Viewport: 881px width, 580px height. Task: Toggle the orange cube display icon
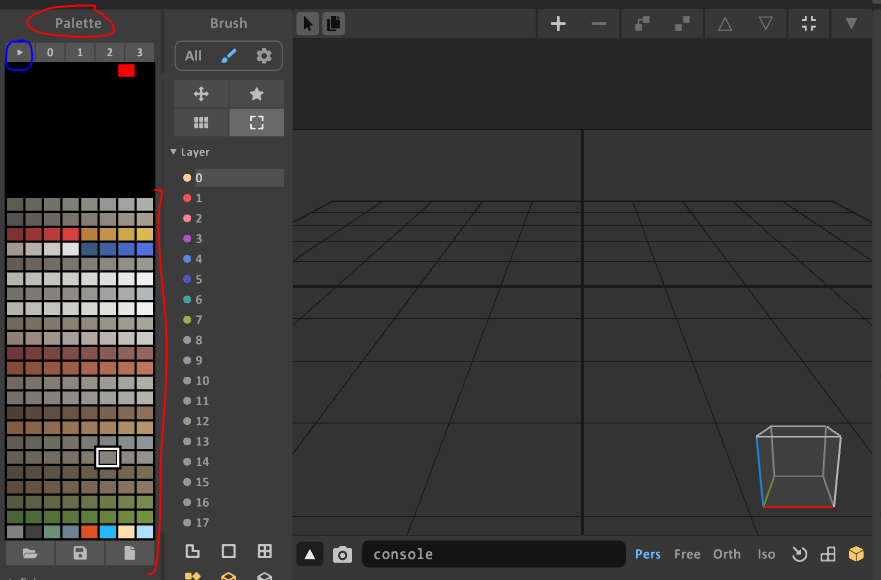coord(856,554)
